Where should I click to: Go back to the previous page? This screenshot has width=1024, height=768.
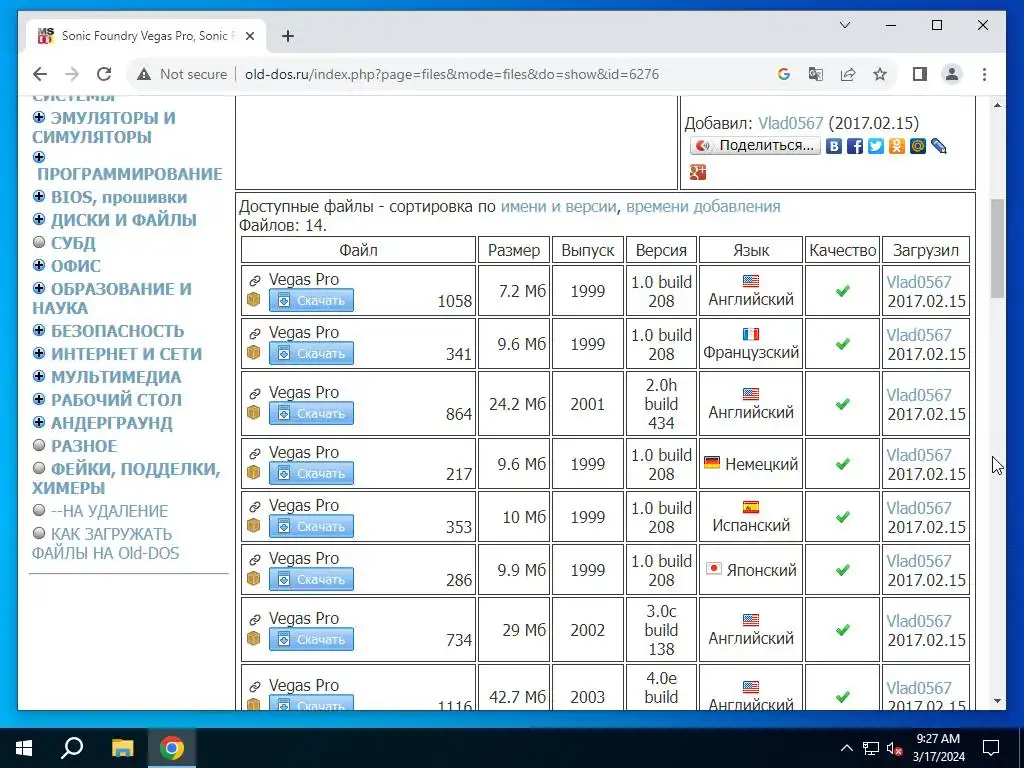40,74
